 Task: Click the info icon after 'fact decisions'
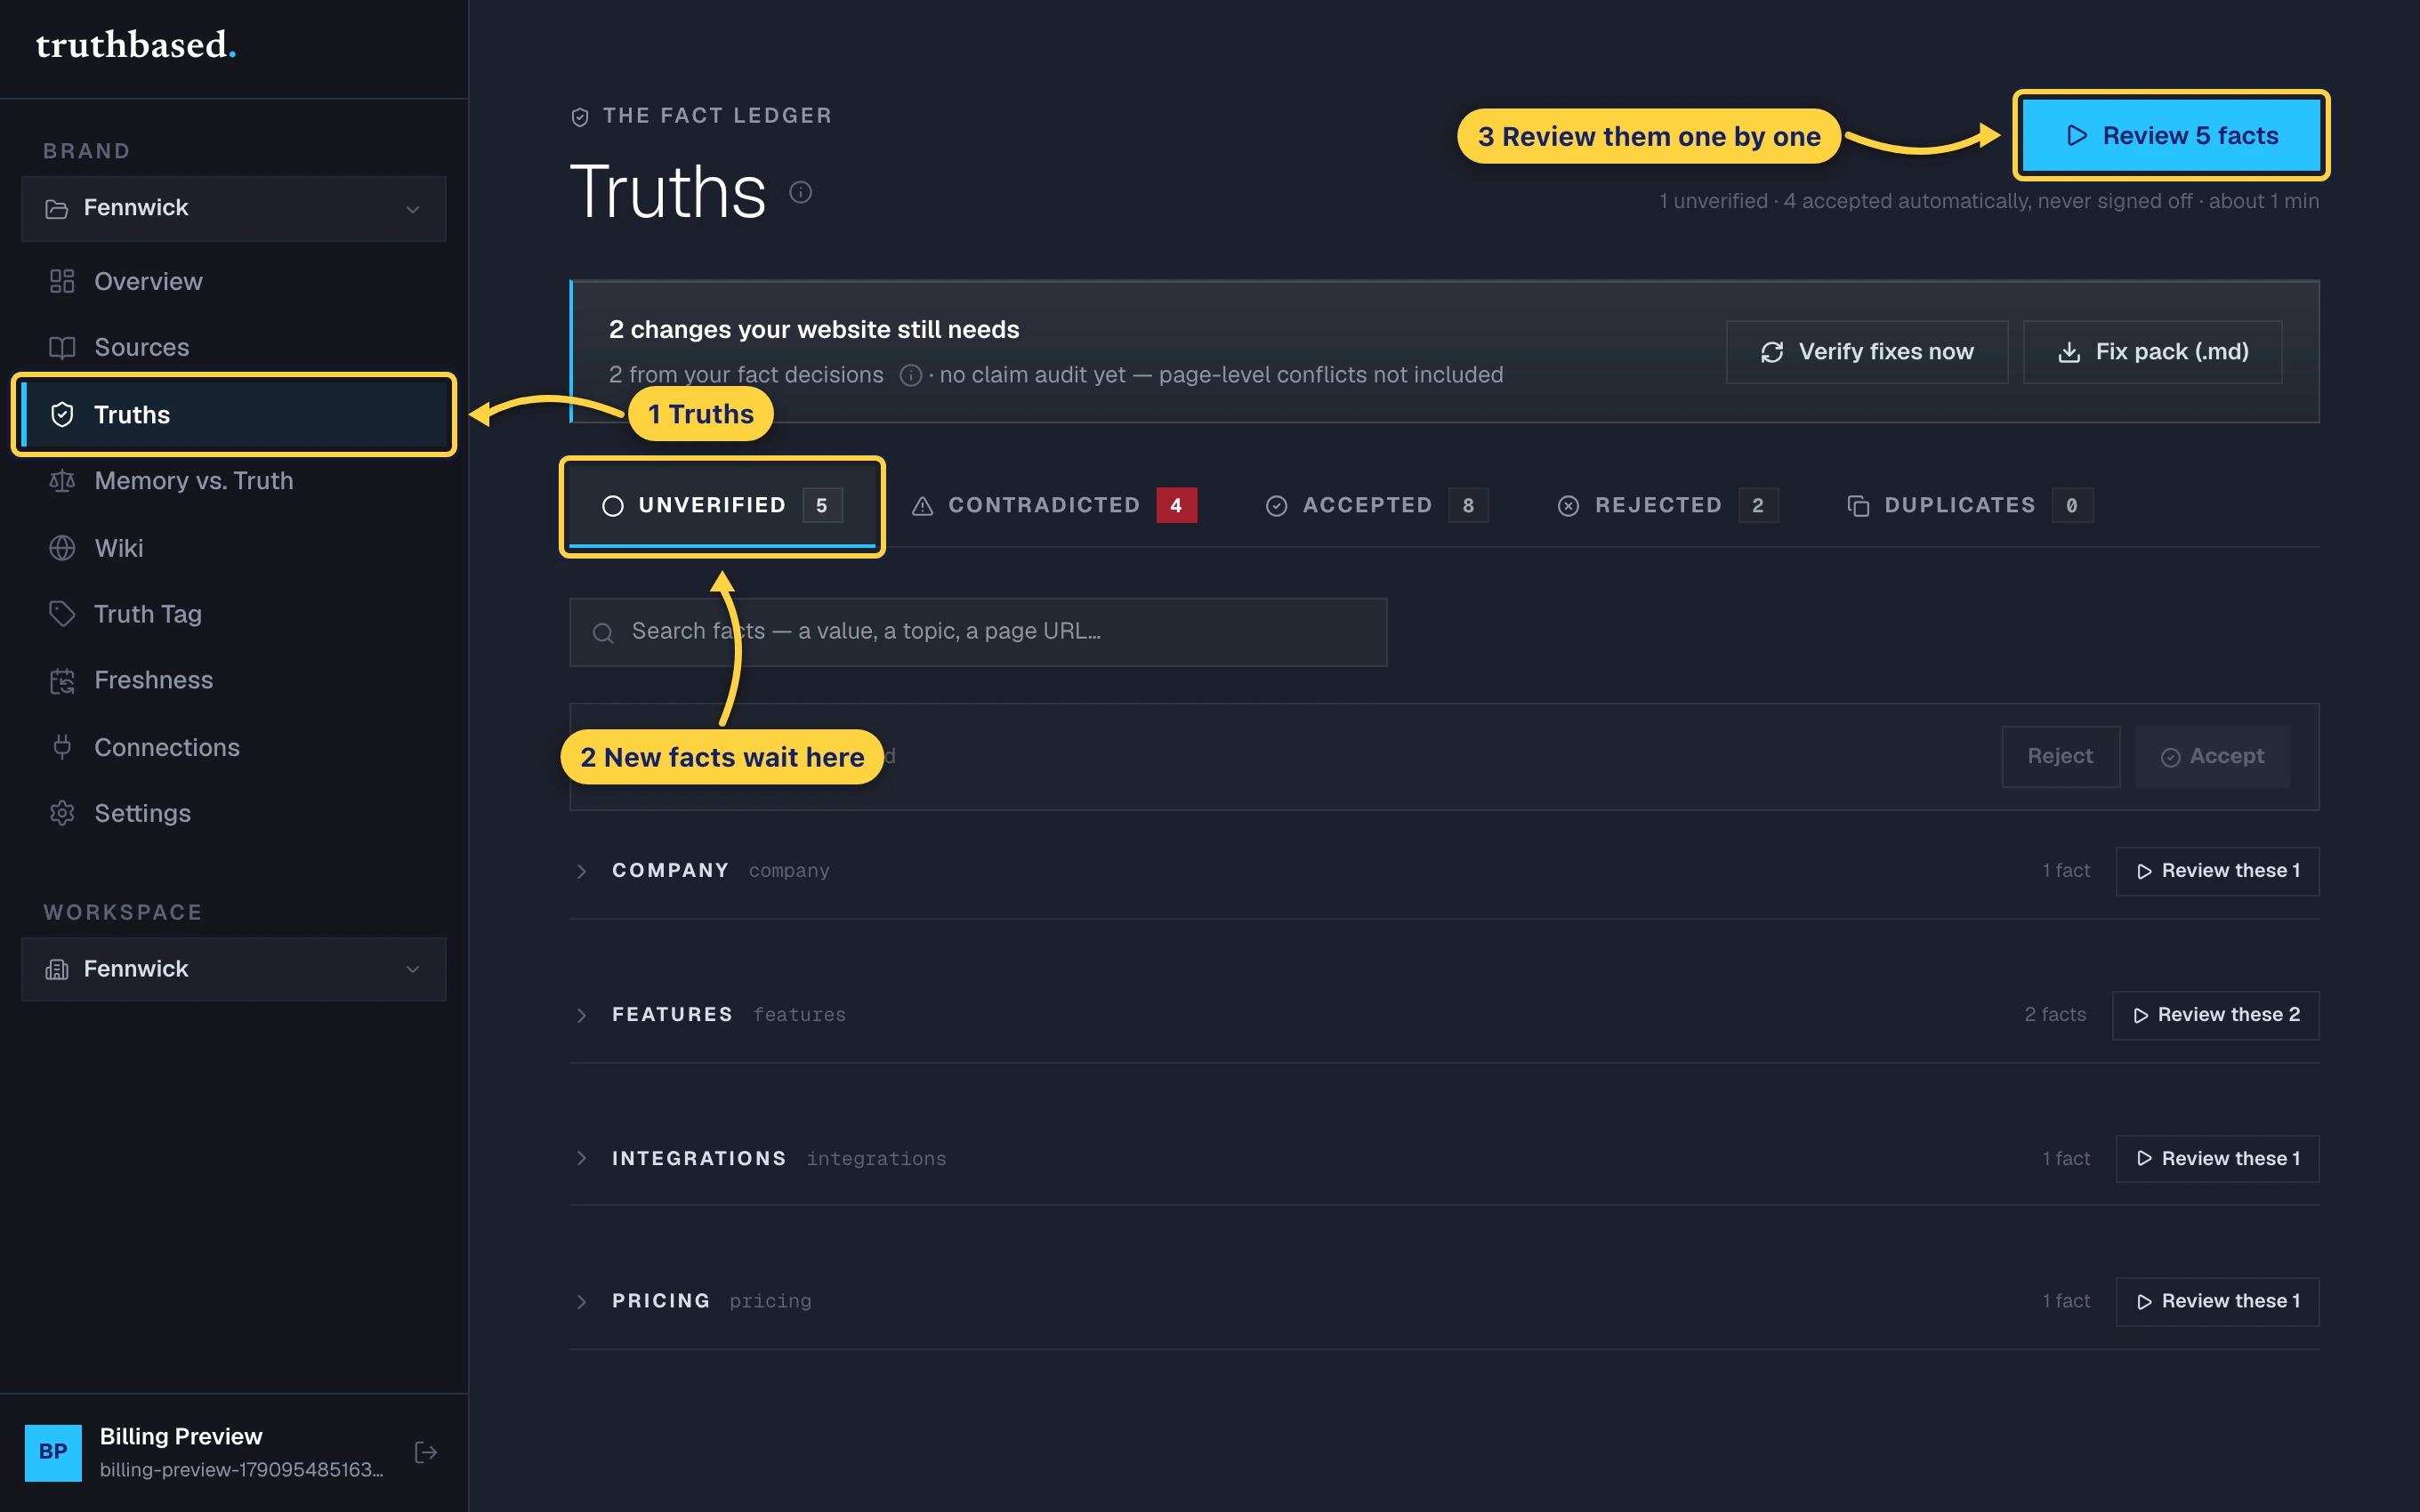tap(910, 375)
